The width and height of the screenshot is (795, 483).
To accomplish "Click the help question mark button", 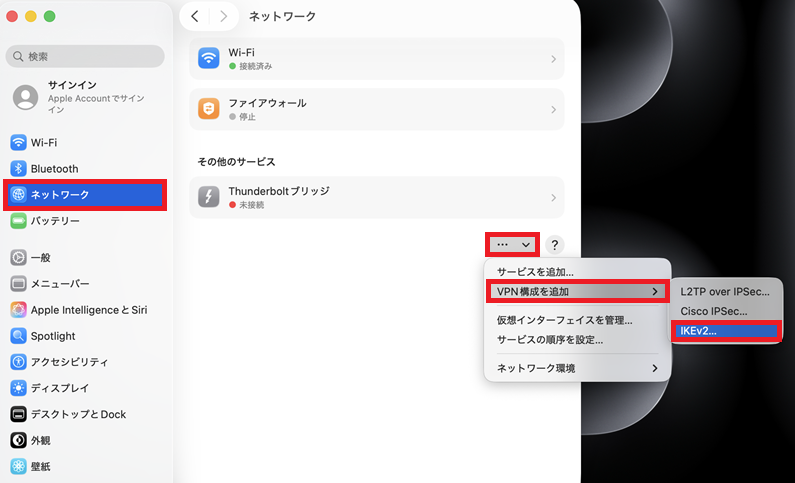I will point(555,245).
